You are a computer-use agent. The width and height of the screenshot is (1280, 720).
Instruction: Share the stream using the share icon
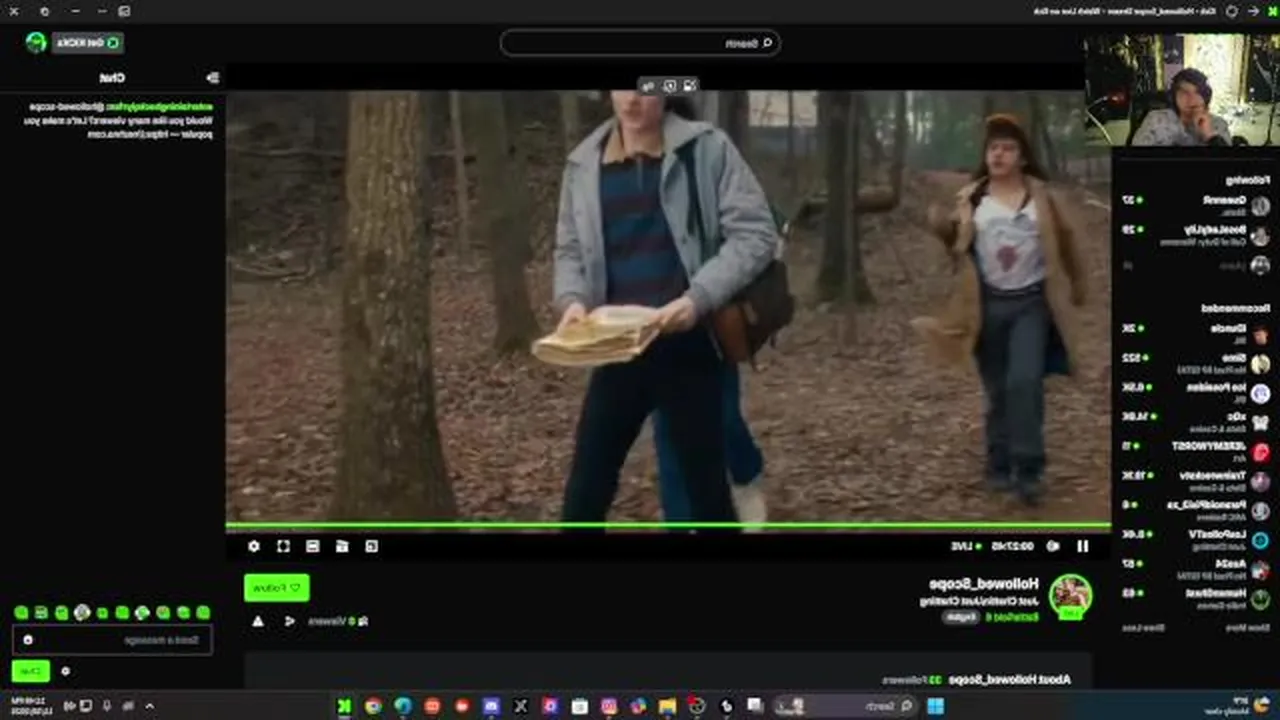pos(290,621)
